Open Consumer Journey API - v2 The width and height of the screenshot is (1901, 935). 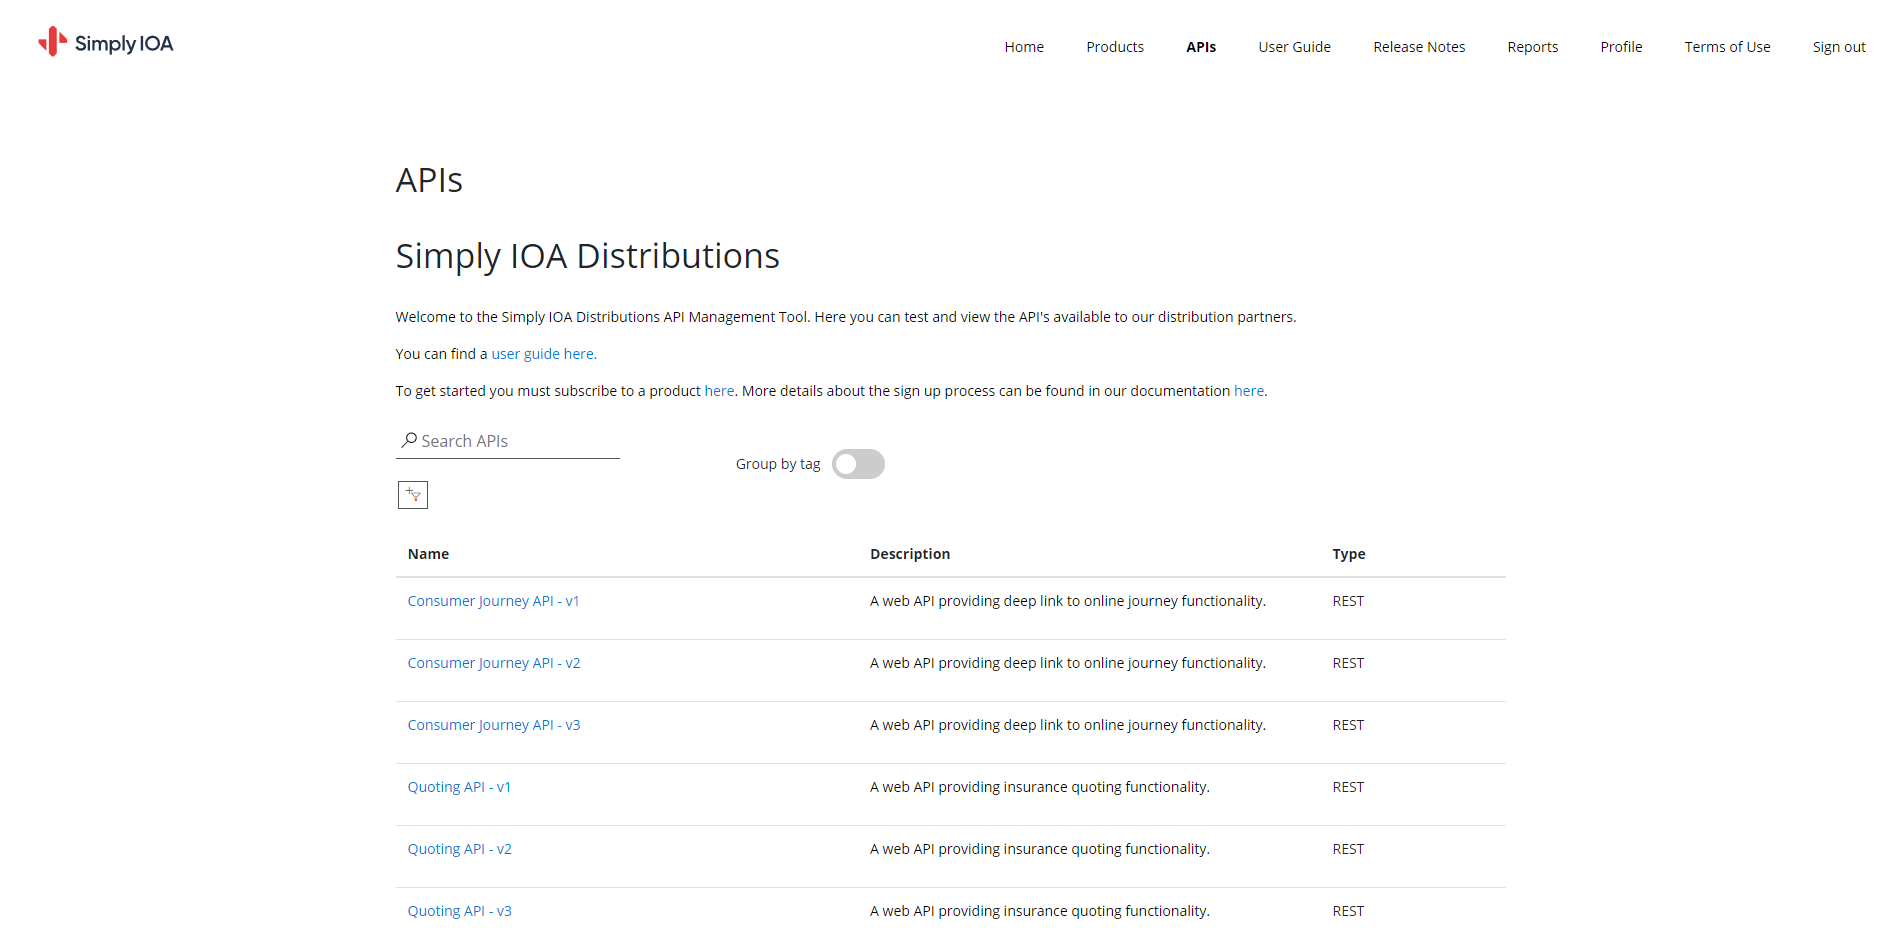494,663
